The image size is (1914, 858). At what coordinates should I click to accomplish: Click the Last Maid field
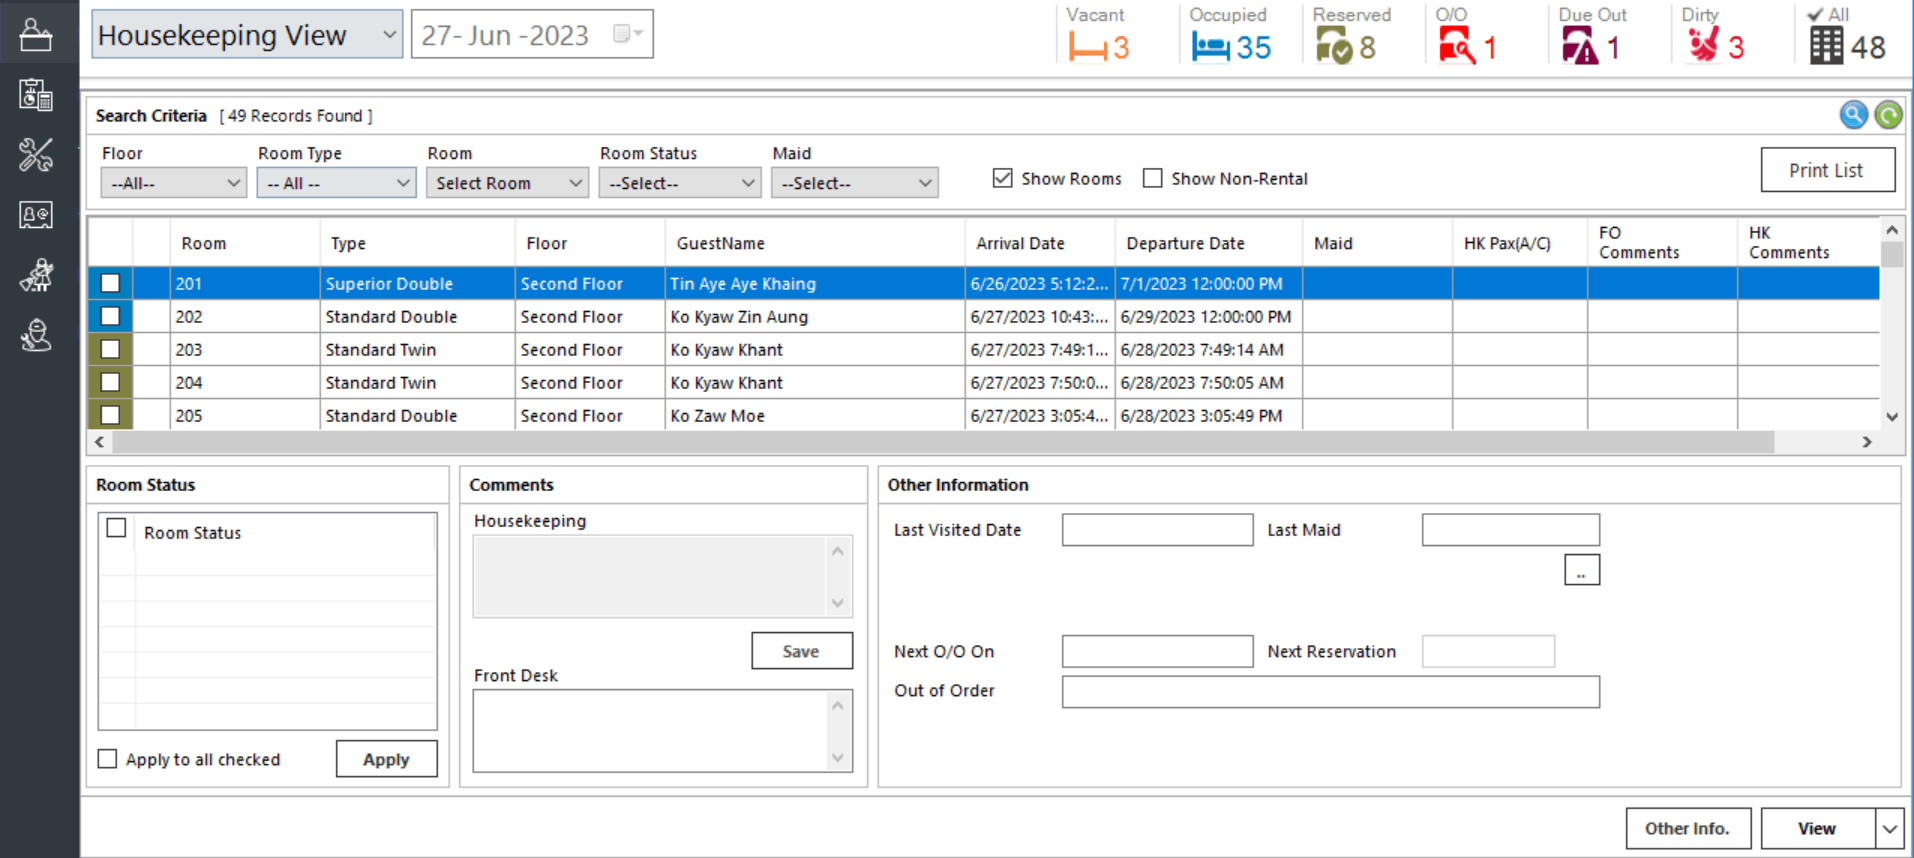[1510, 530]
